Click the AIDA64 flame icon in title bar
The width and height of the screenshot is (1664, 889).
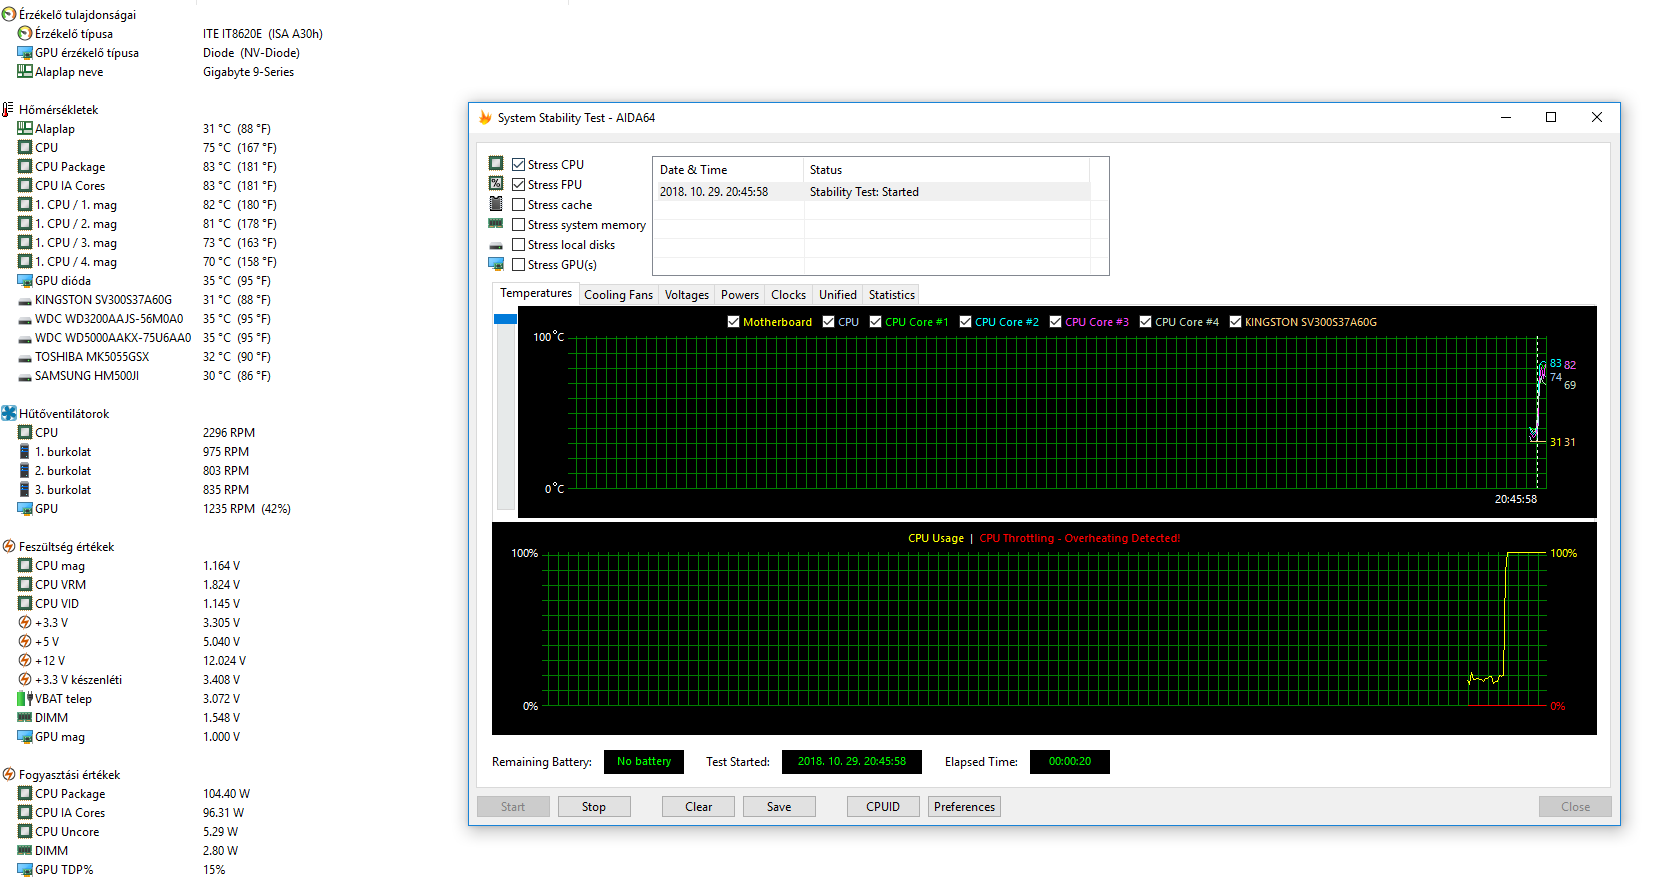click(x=485, y=118)
